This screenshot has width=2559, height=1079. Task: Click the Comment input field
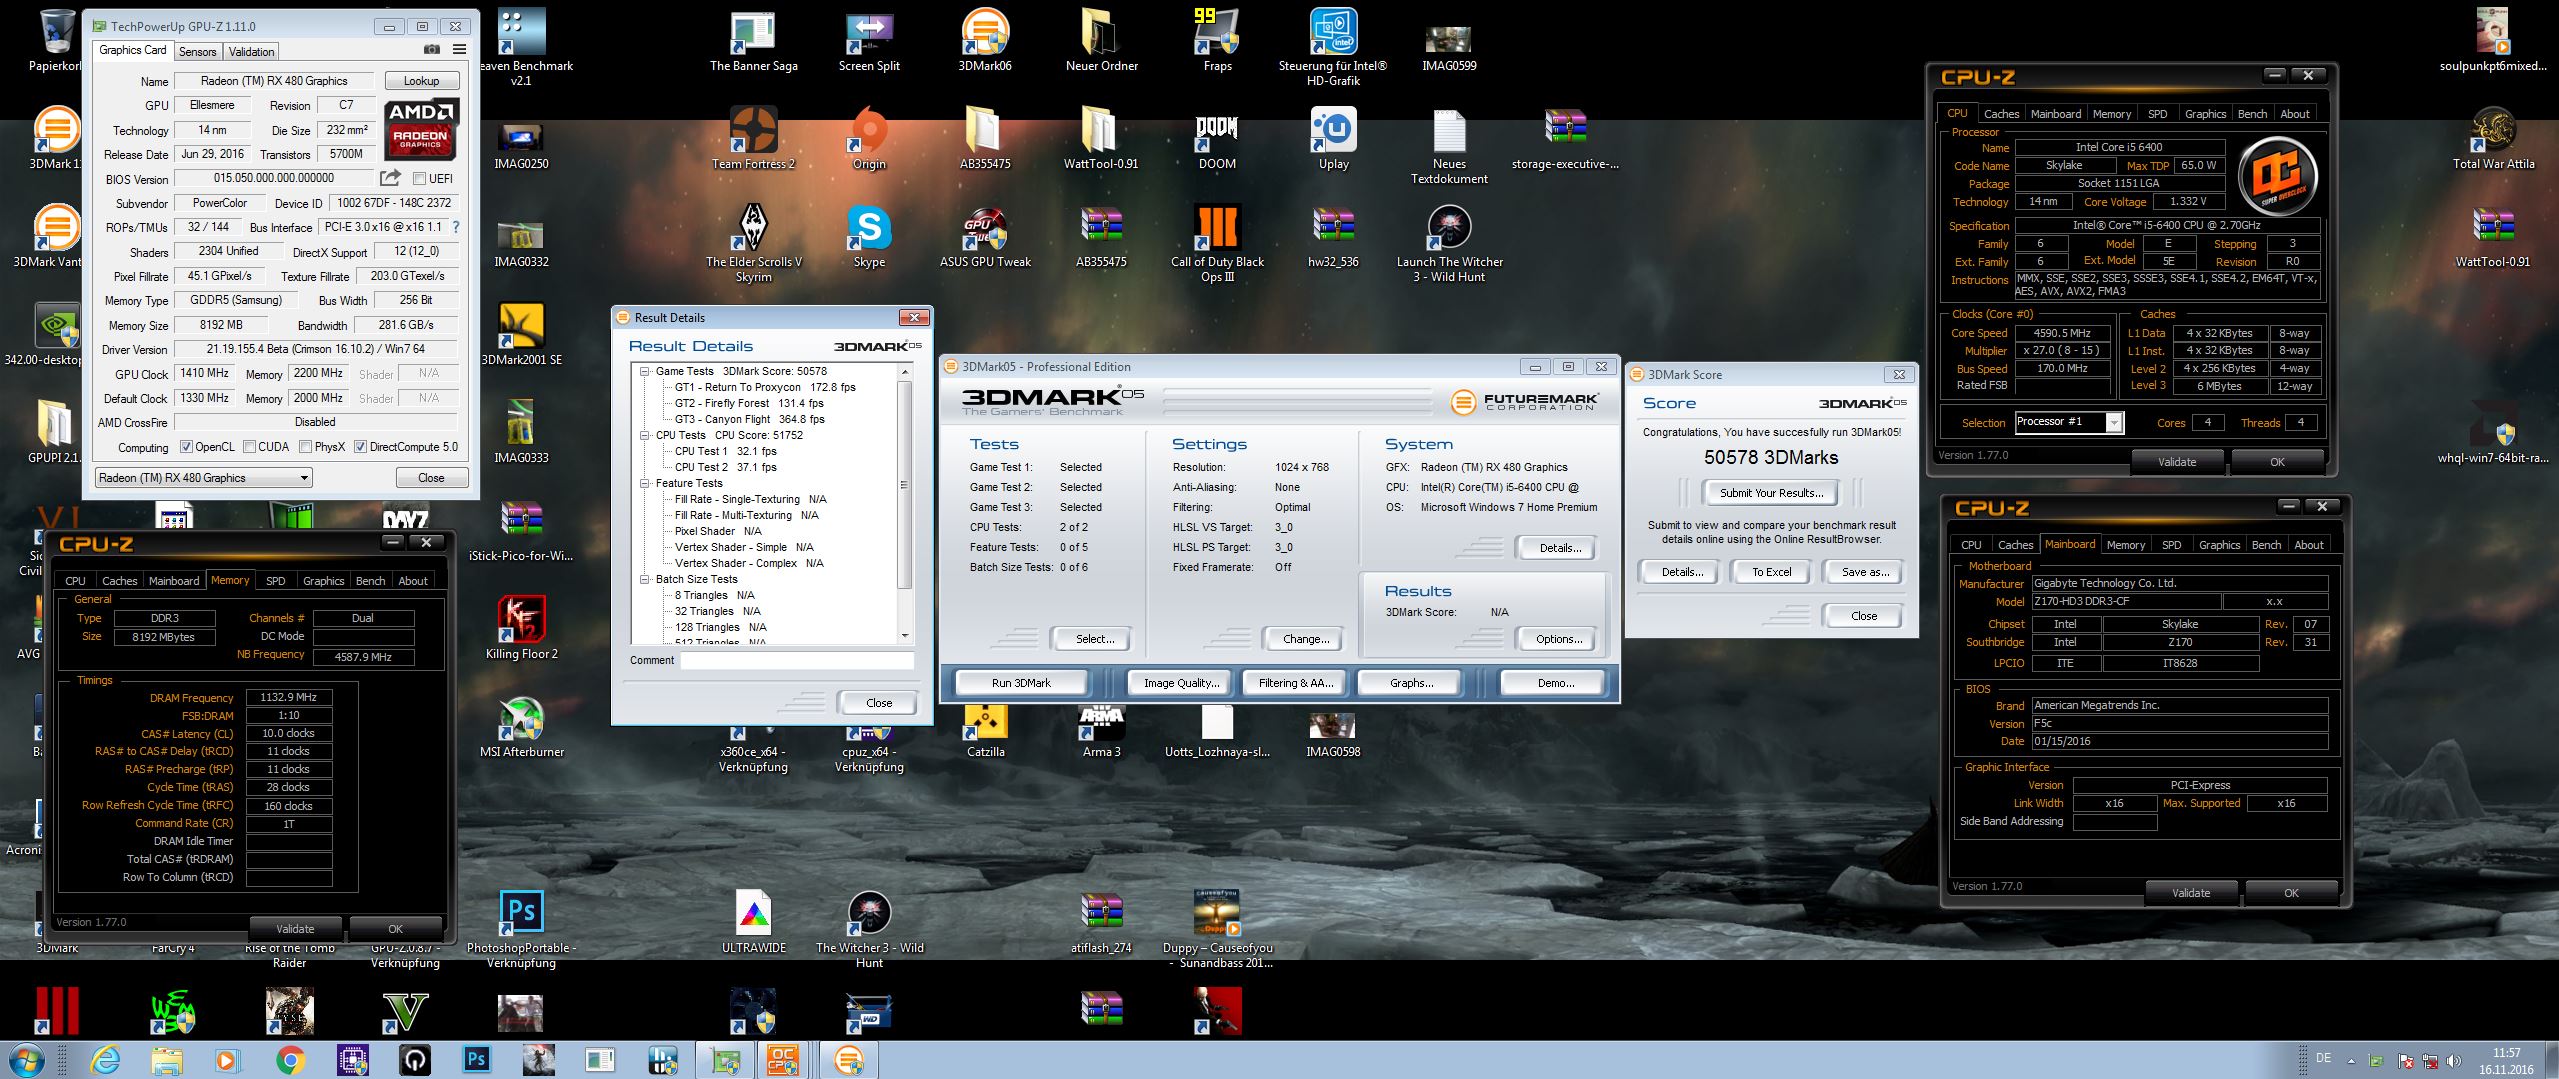click(797, 660)
